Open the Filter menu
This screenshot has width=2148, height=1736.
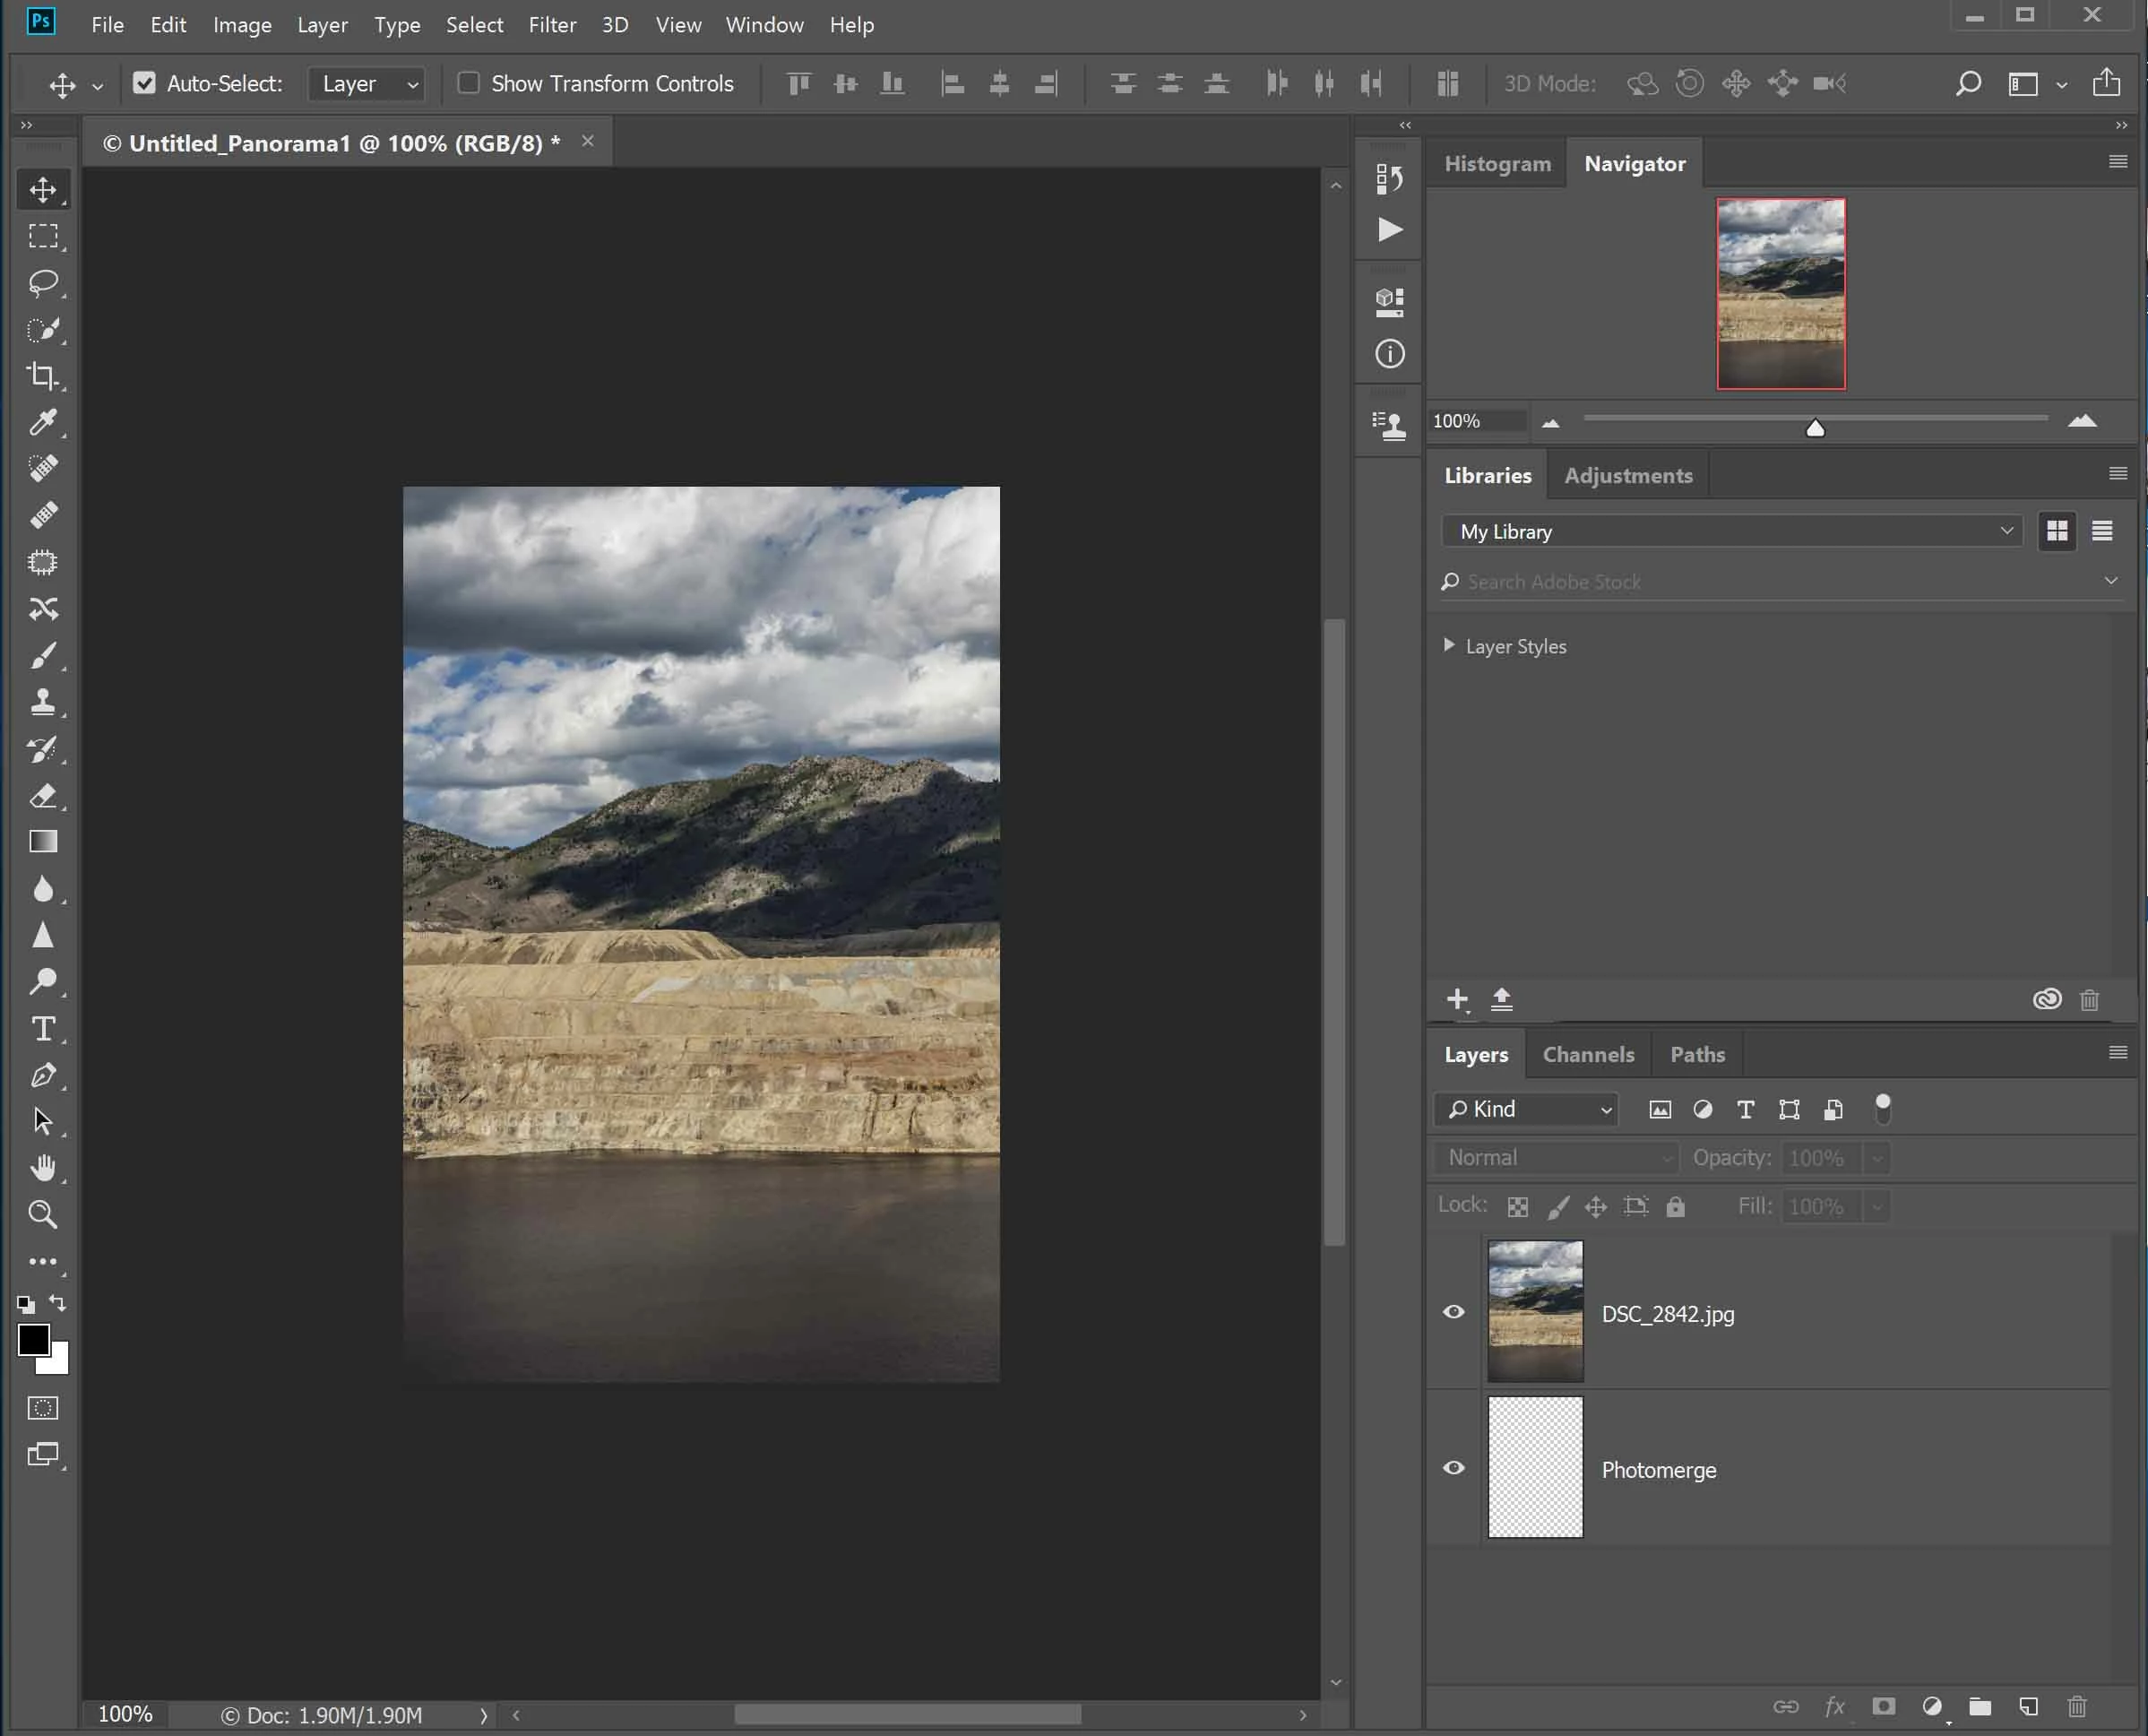552,25
